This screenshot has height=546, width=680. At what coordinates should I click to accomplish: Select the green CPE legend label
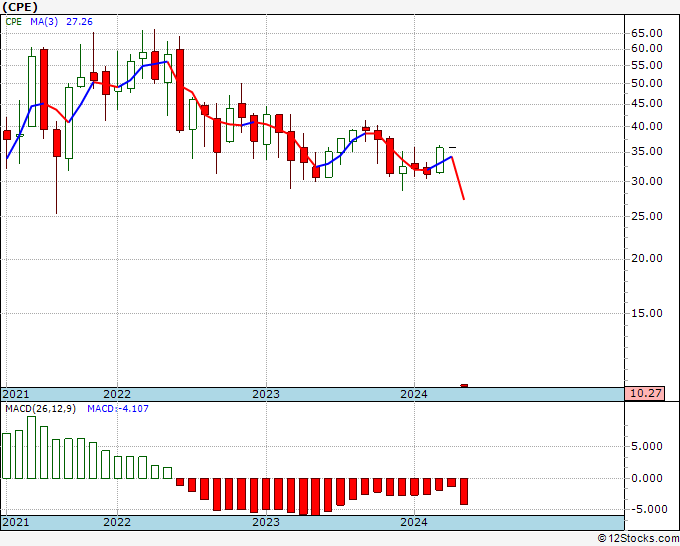click(x=13, y=22)
